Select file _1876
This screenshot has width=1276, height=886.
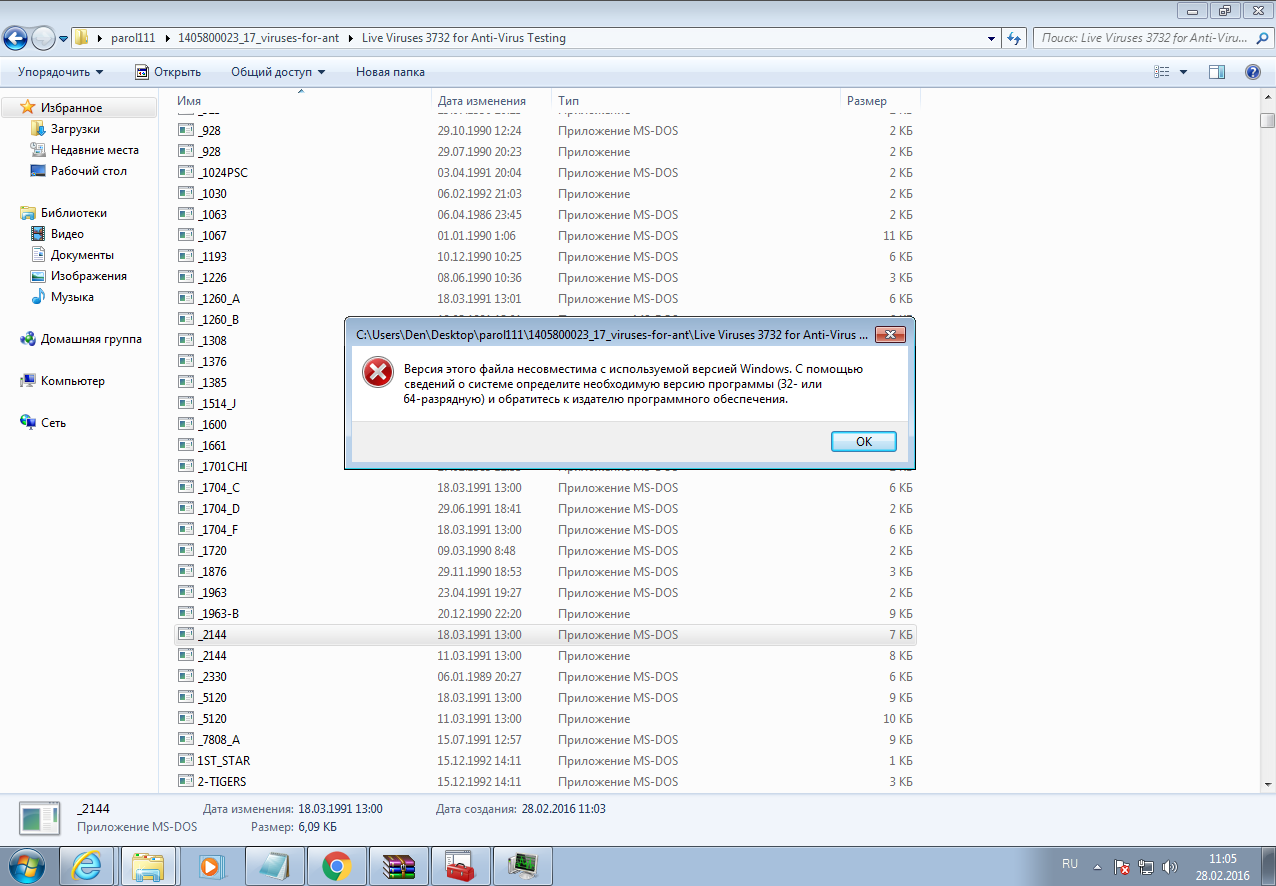pyautogui.click(x=212, y=572)
